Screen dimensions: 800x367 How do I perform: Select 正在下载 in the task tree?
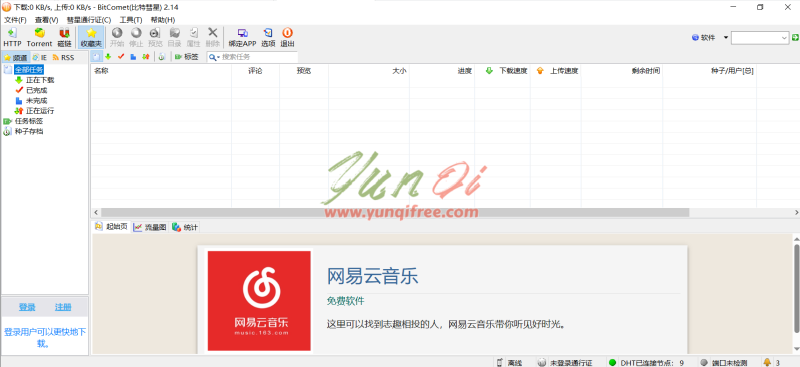coord(40,80)
